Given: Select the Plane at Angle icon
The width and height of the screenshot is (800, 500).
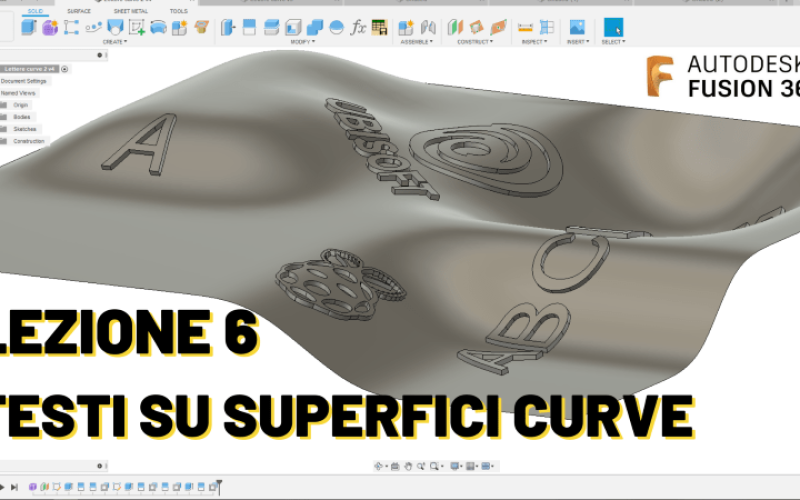Looking at the screenshot, I should [x=477, y=27].
